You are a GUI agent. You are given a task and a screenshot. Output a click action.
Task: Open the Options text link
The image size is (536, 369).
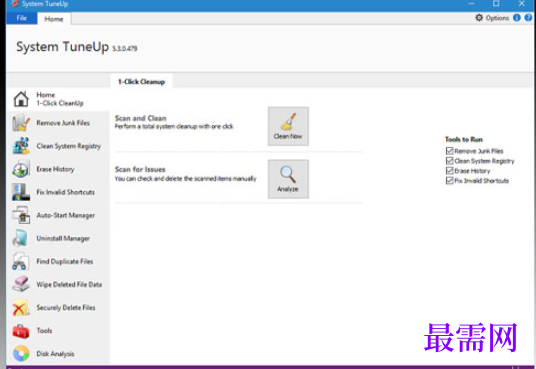click(497, 18)
